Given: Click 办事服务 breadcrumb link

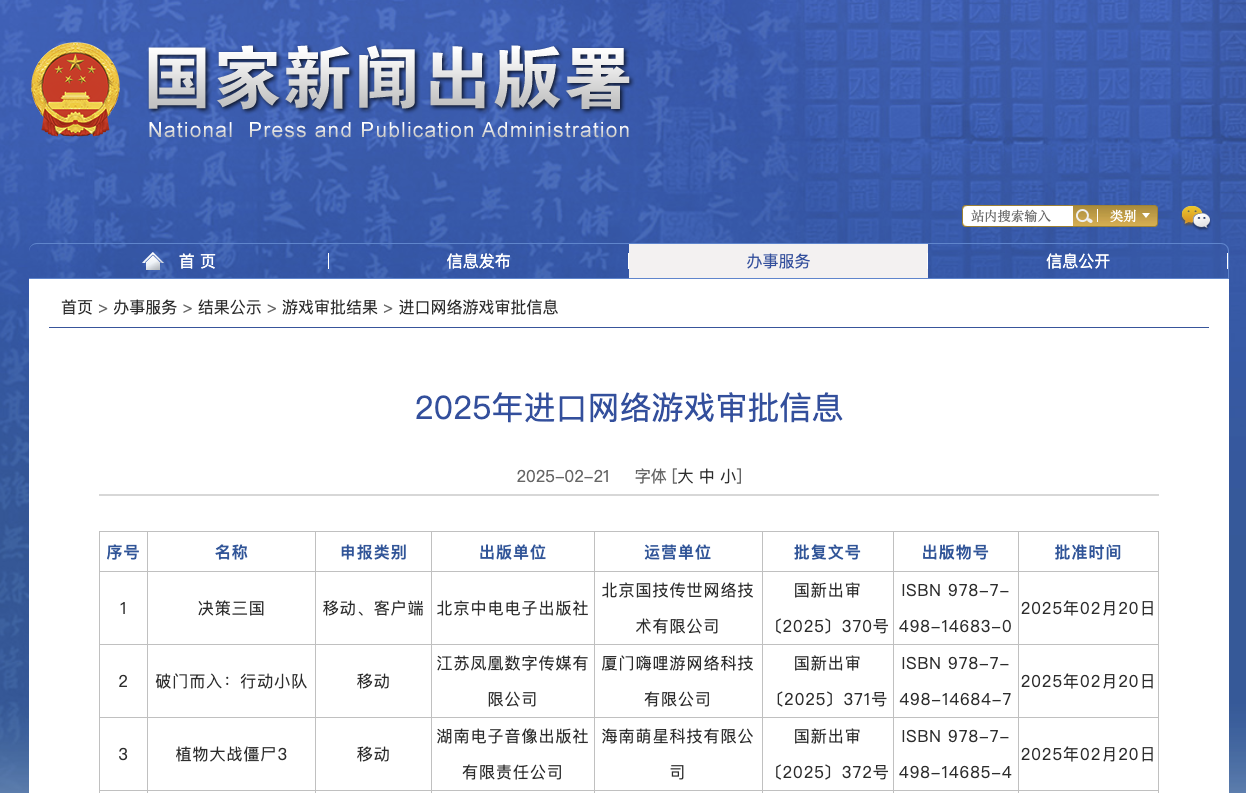Looking at the screenshot, I should tap(145, 307).
